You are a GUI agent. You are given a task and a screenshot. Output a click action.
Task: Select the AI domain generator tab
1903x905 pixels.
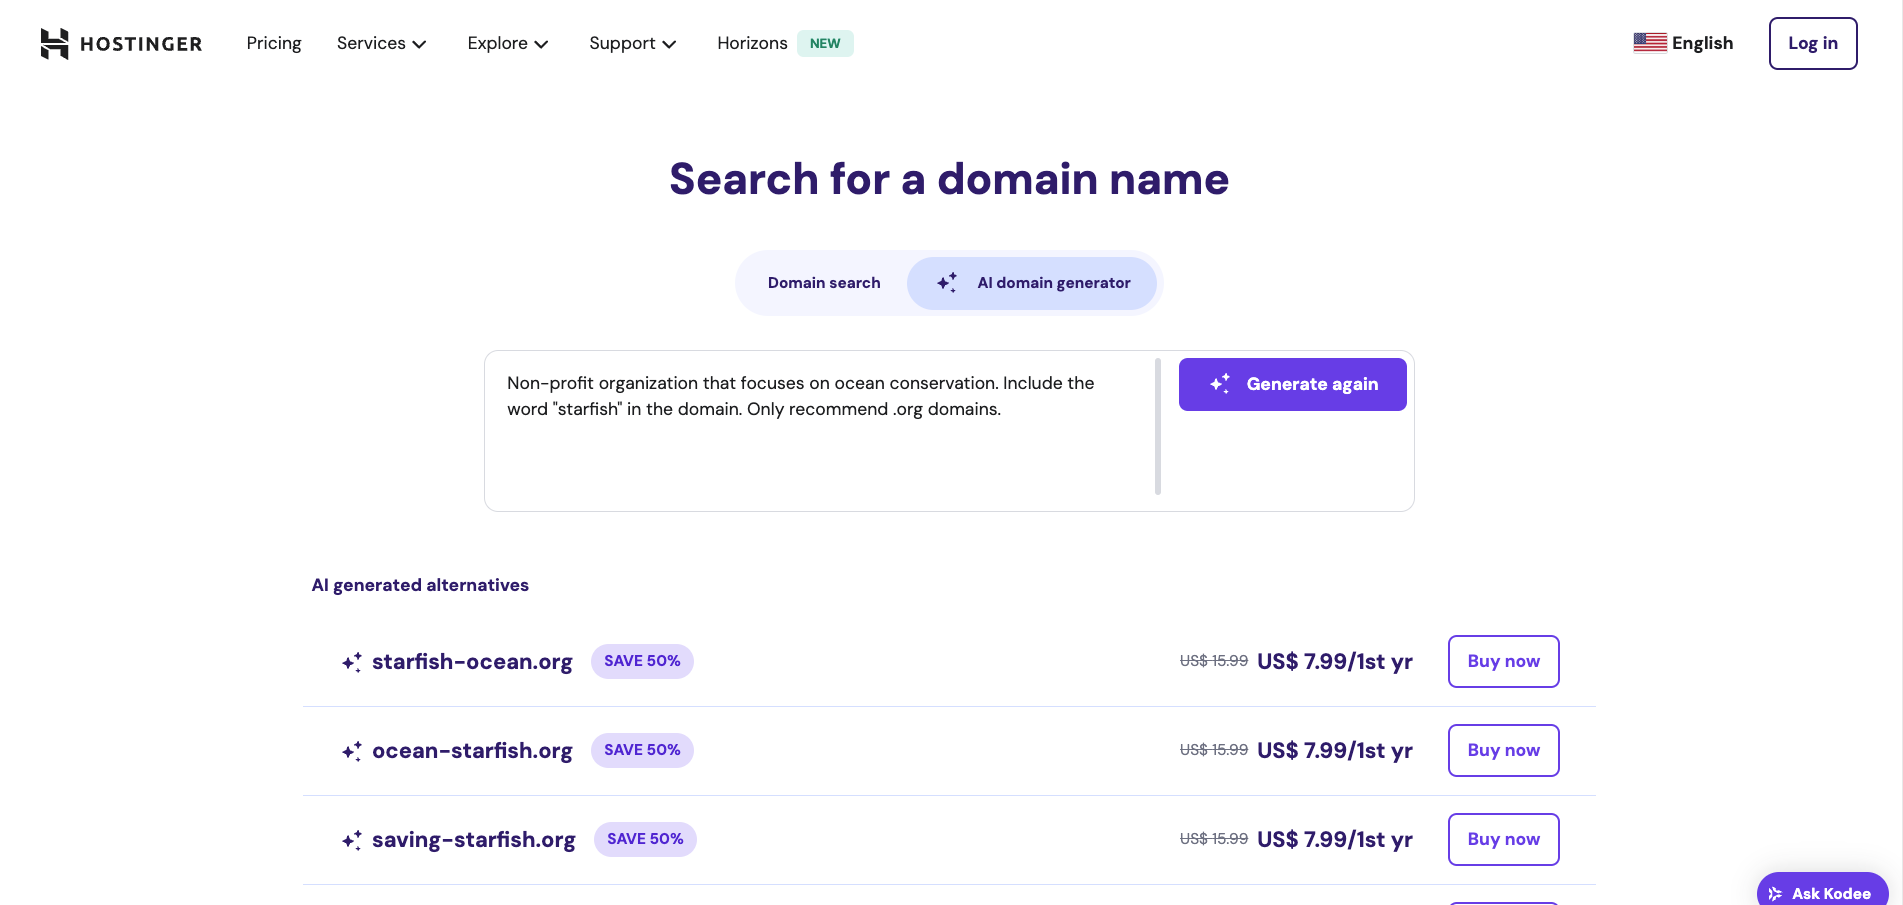tap(1033, 283)
